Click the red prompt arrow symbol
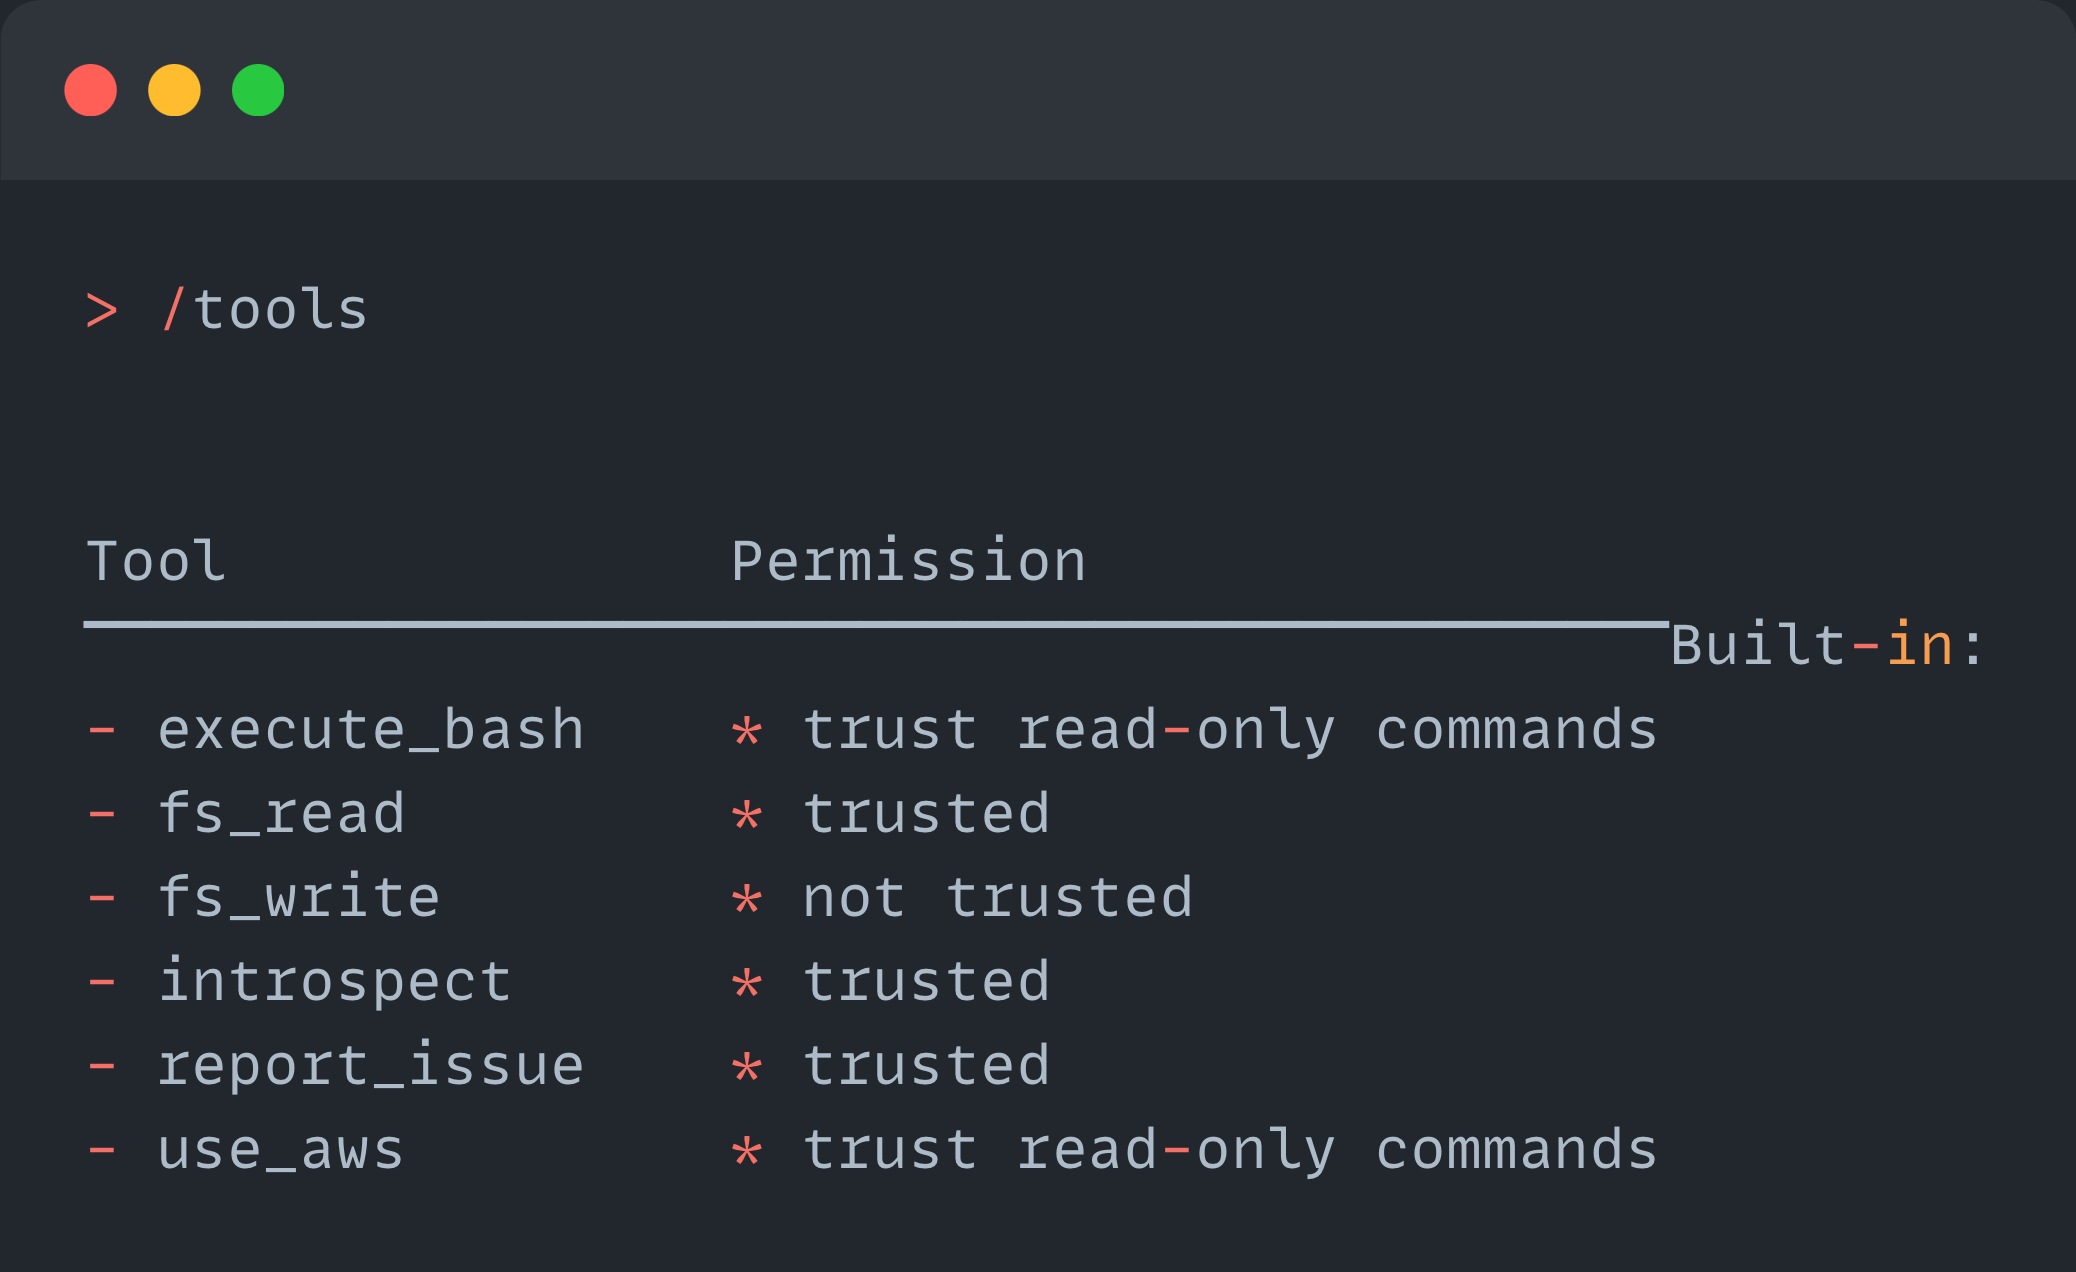Viewport: 2076px width, 1272px height. (102, 311)
